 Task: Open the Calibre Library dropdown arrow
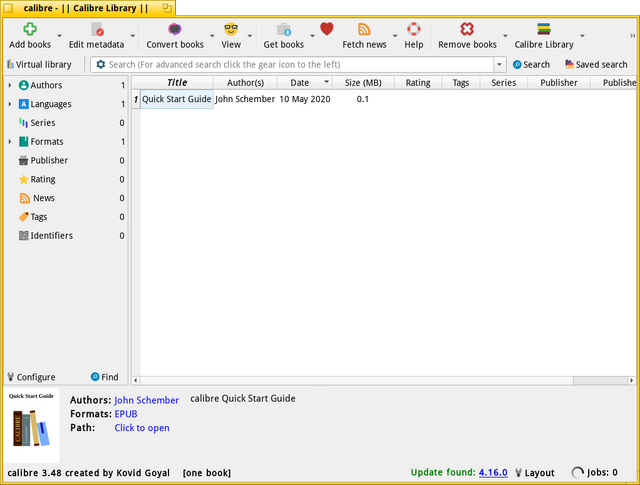click(x=582, y=36)
